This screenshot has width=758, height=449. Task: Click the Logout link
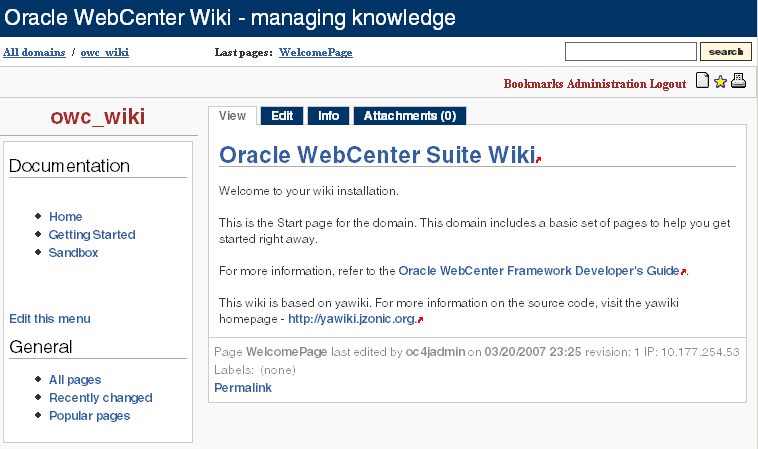pyautogui.click(x=668, y=84)
